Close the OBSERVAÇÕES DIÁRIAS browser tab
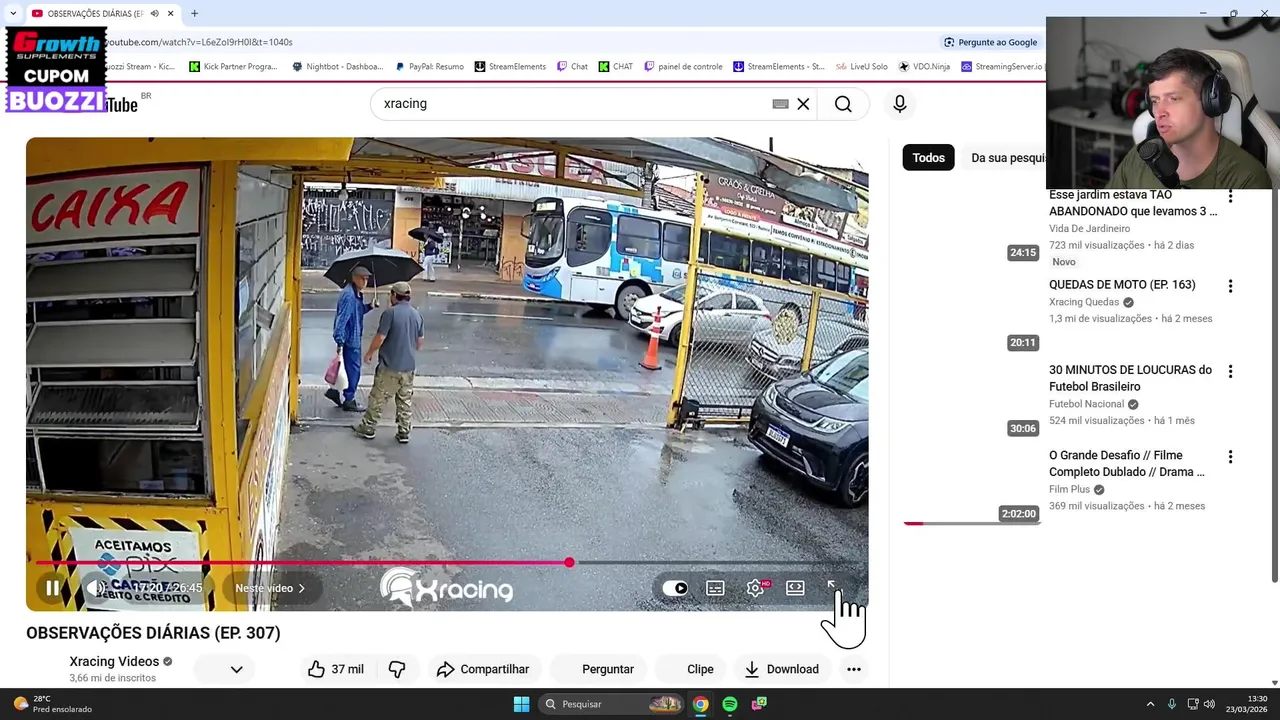The image size is (1280, 720). 171,14
